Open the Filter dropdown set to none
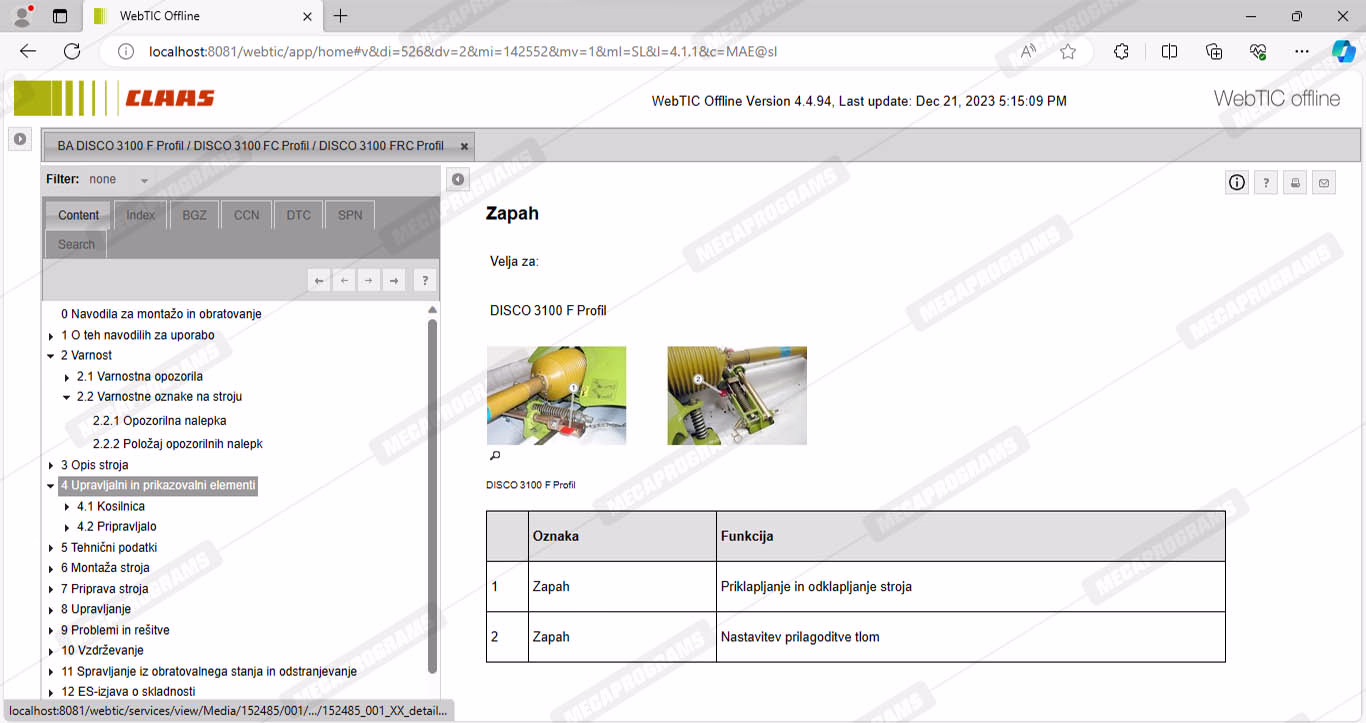 [144, 180]
